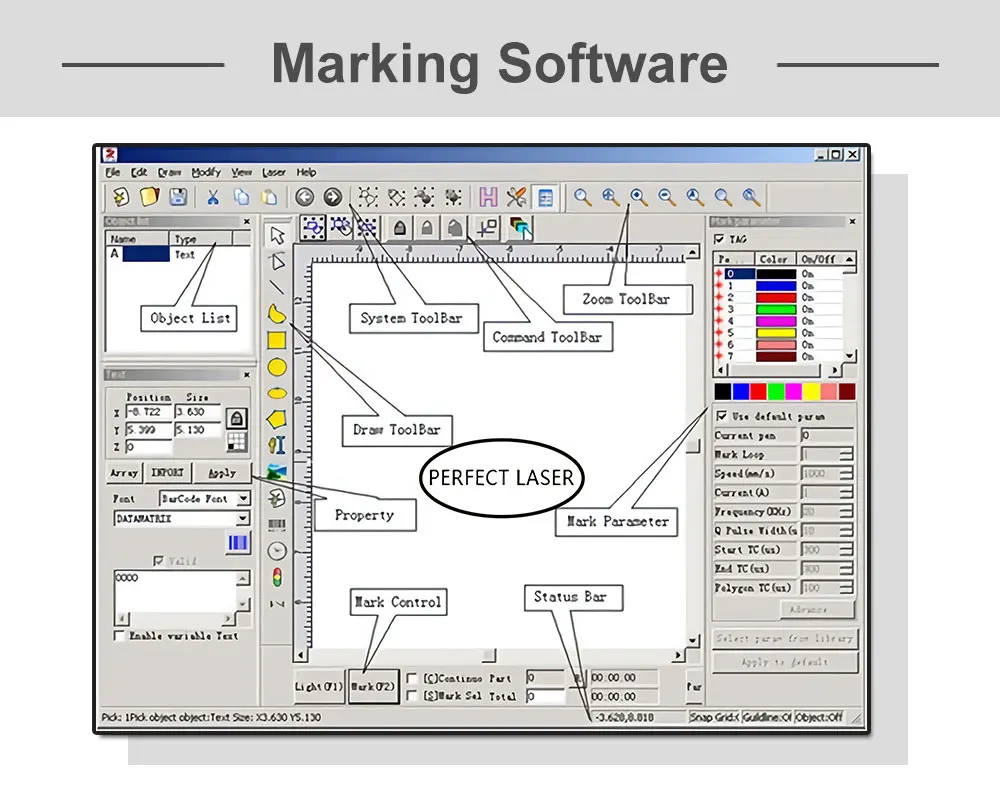The image size is (1000, 789).
Task: Click the Cut scissors icon
Action: pyautogui.click(x=213, y=197)
